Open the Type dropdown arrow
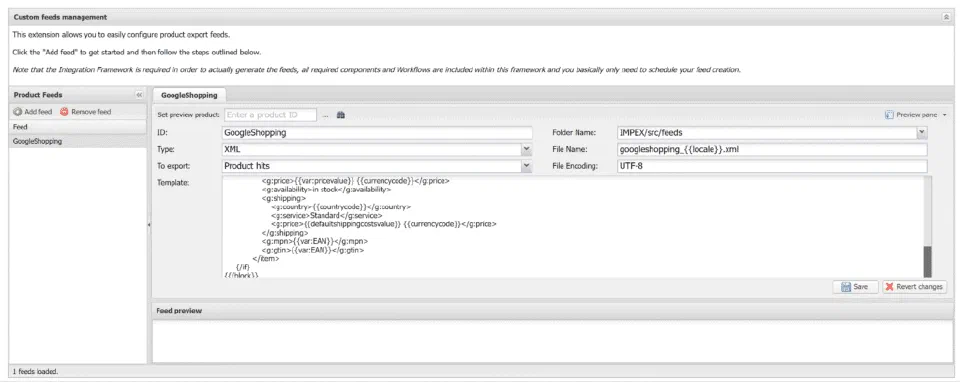Screen dimensions: 960x382 pos(527,149)
